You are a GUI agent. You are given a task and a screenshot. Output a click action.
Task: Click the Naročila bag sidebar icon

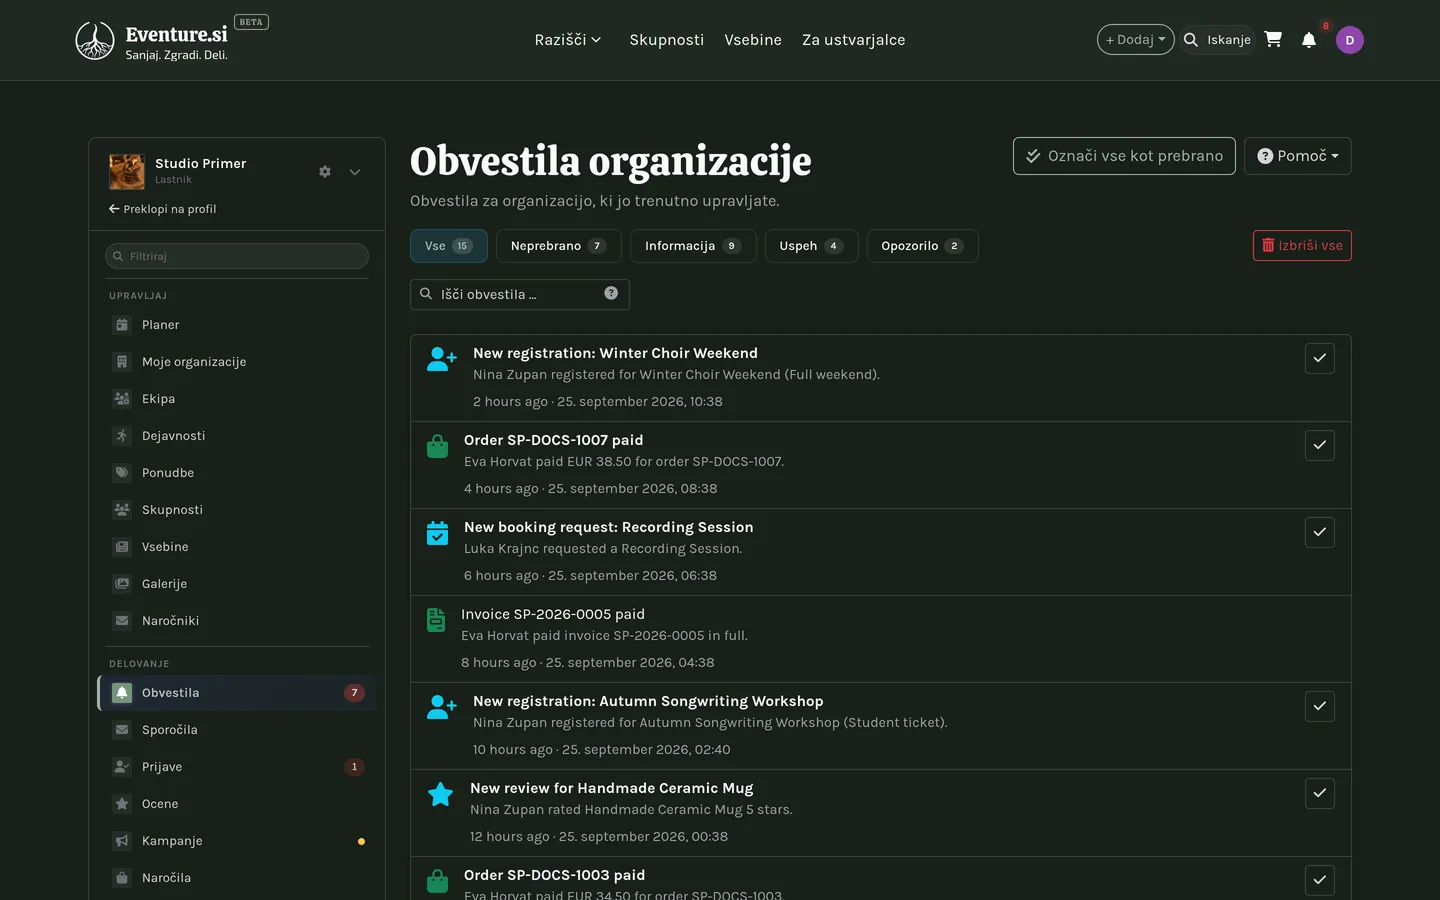tap(122, 878)
